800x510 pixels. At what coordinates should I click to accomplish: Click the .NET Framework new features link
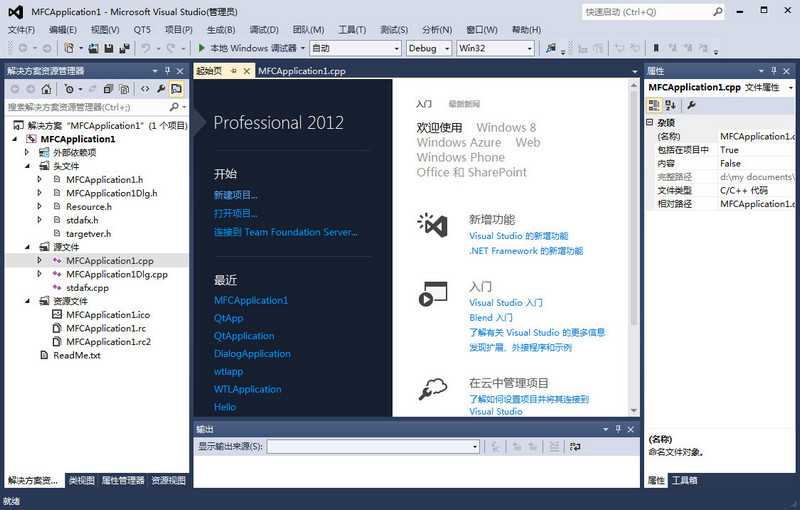click(526, 251)
